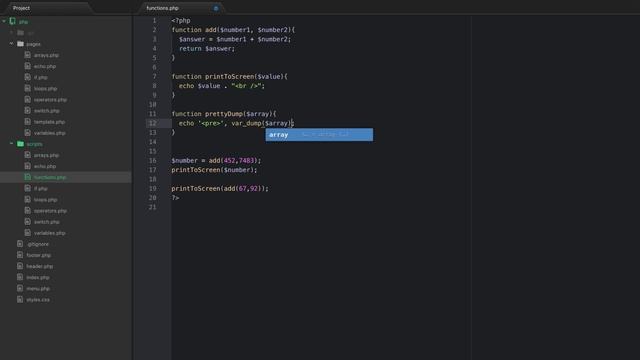Click line 'function add($number1, $number2){'
Viewport: 640px width, 360px height.
coord(233,30)
